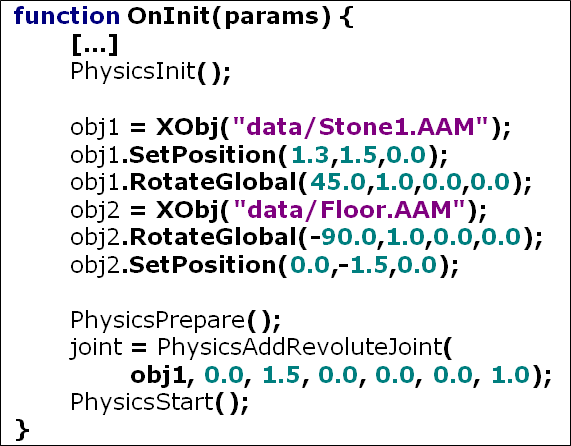The image size is (571, 446).
Task: Click the bold obj1 joint argument
Action: tap(158, 375)
